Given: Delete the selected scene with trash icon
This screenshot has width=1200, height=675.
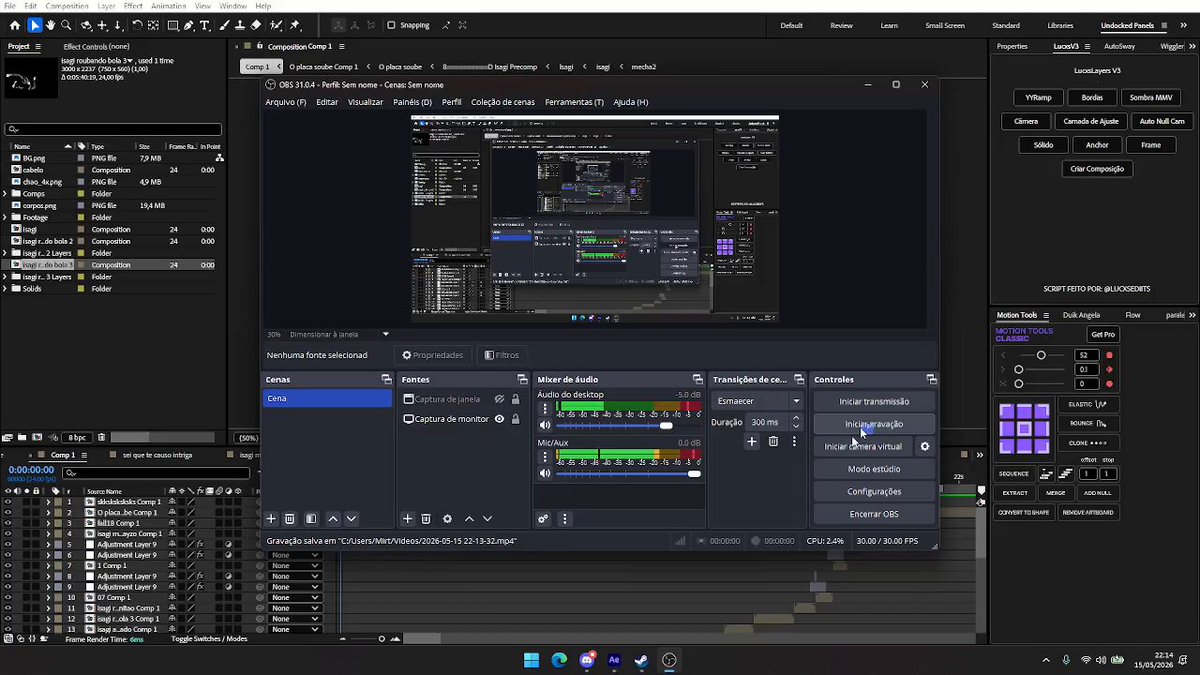Looking at the screenshot, I should point(290,519).
